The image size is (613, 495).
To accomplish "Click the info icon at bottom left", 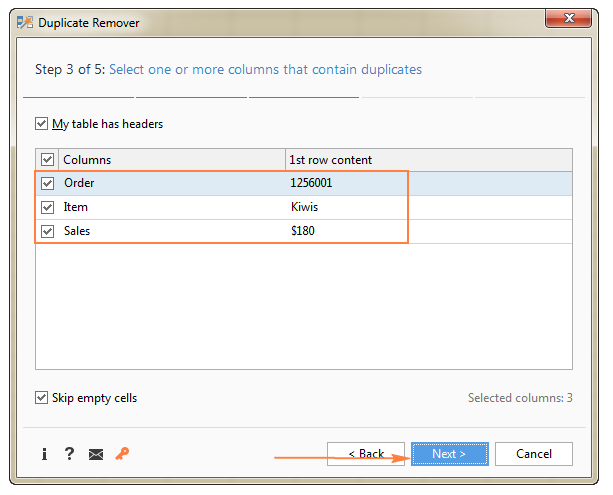I will (x=45, y=454).
